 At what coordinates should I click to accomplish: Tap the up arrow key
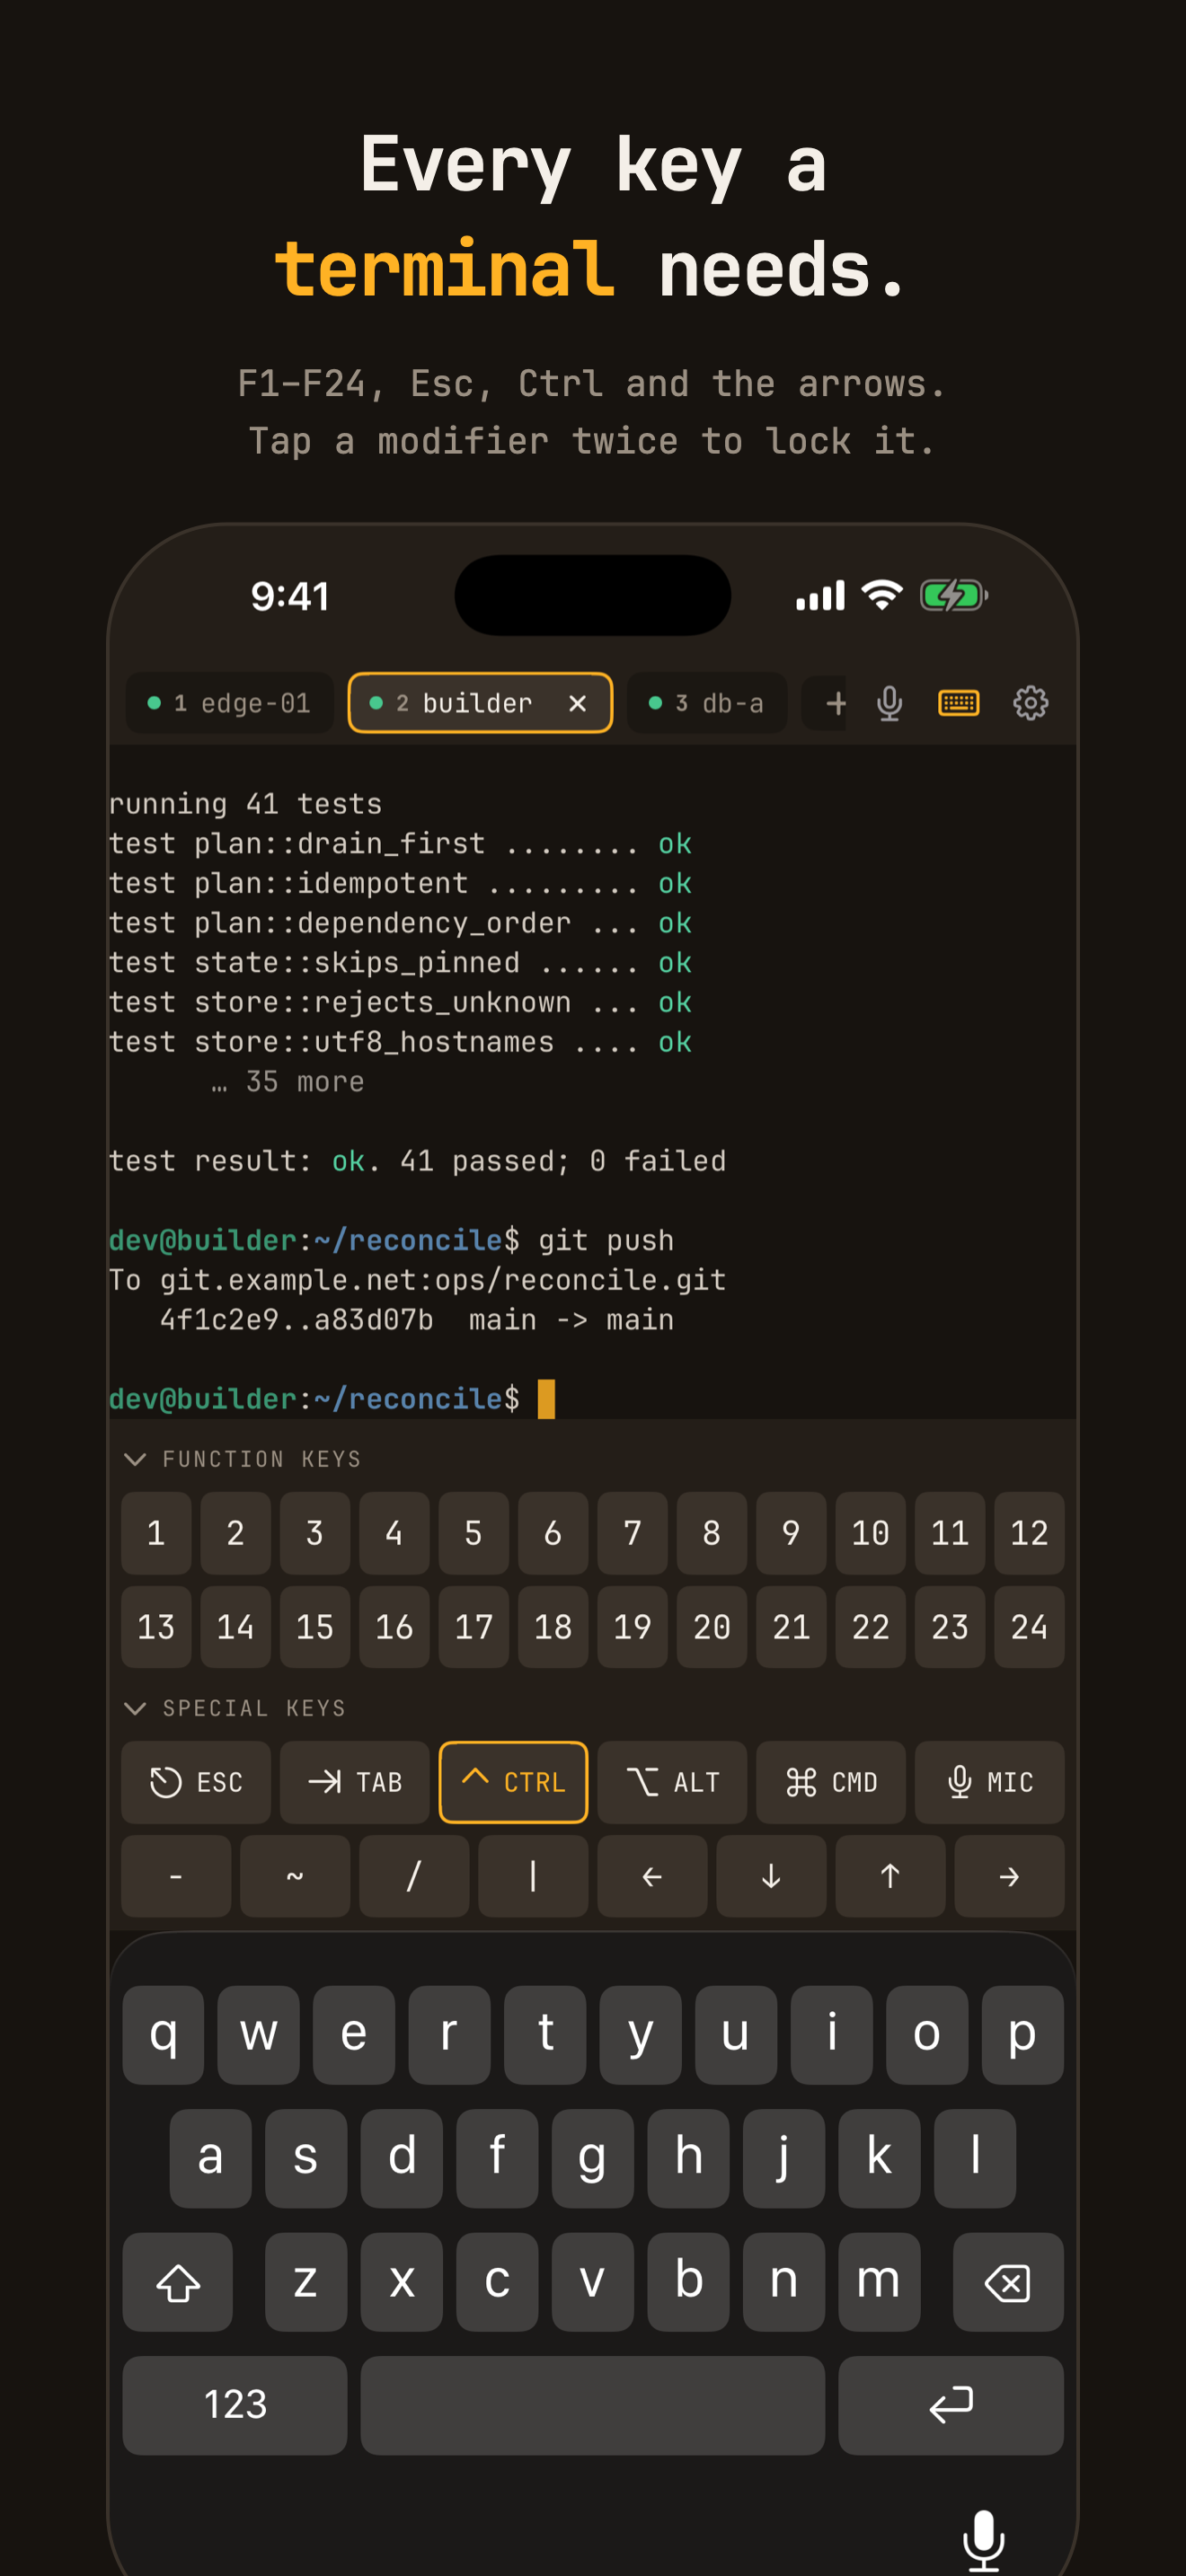[x=890, y=1876]
